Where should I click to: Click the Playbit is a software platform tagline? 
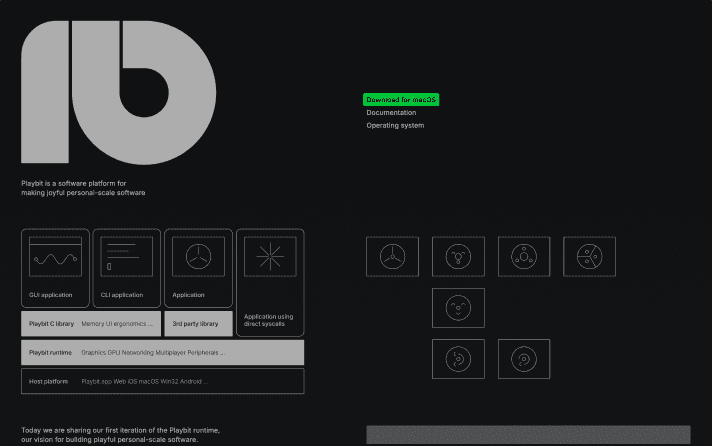click(x=83, y=188)
